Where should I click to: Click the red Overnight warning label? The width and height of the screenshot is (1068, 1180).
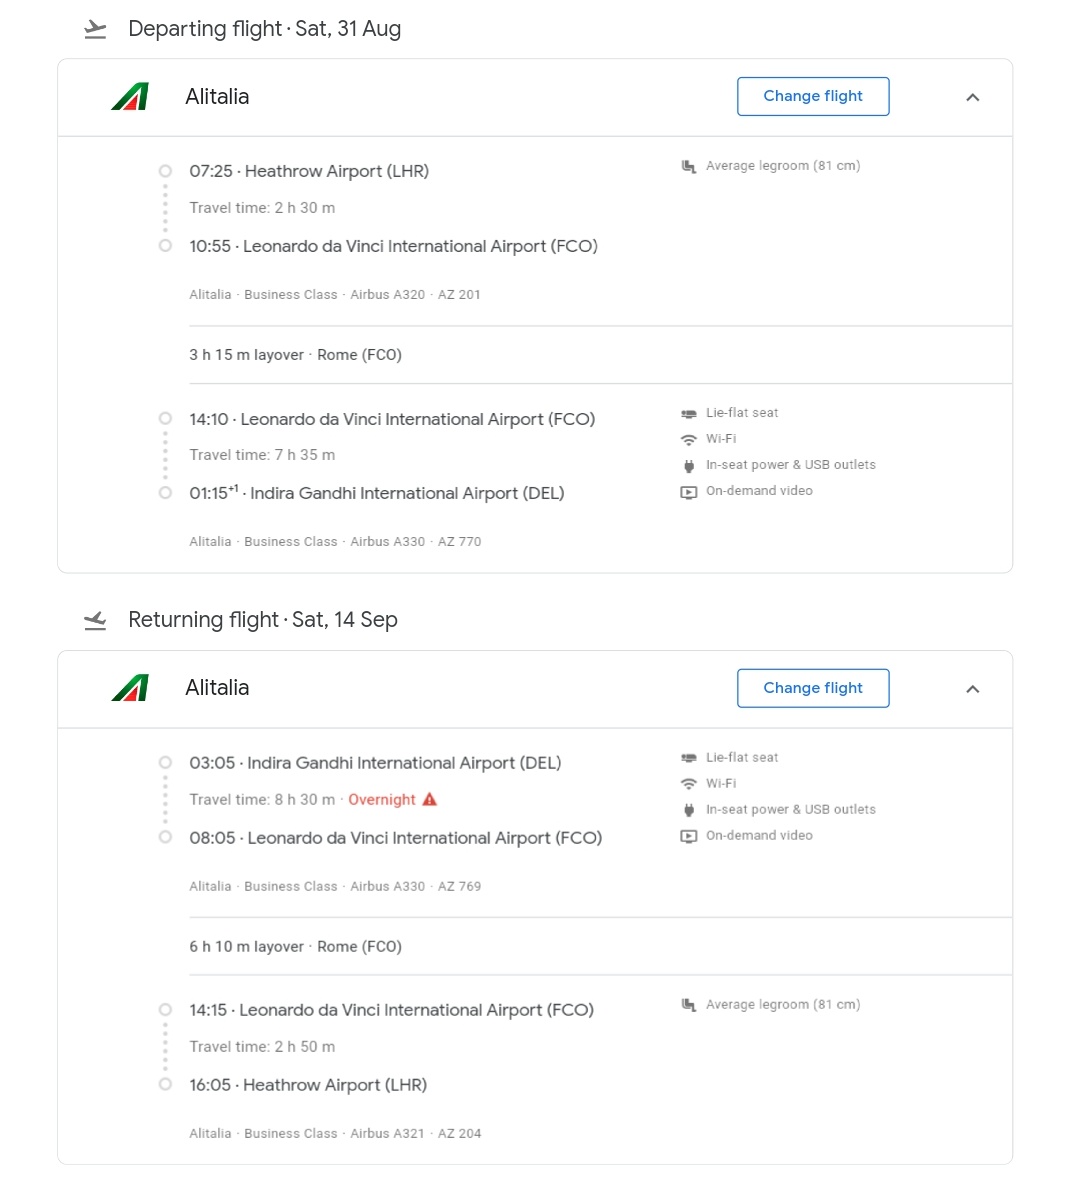click(382, 800)
